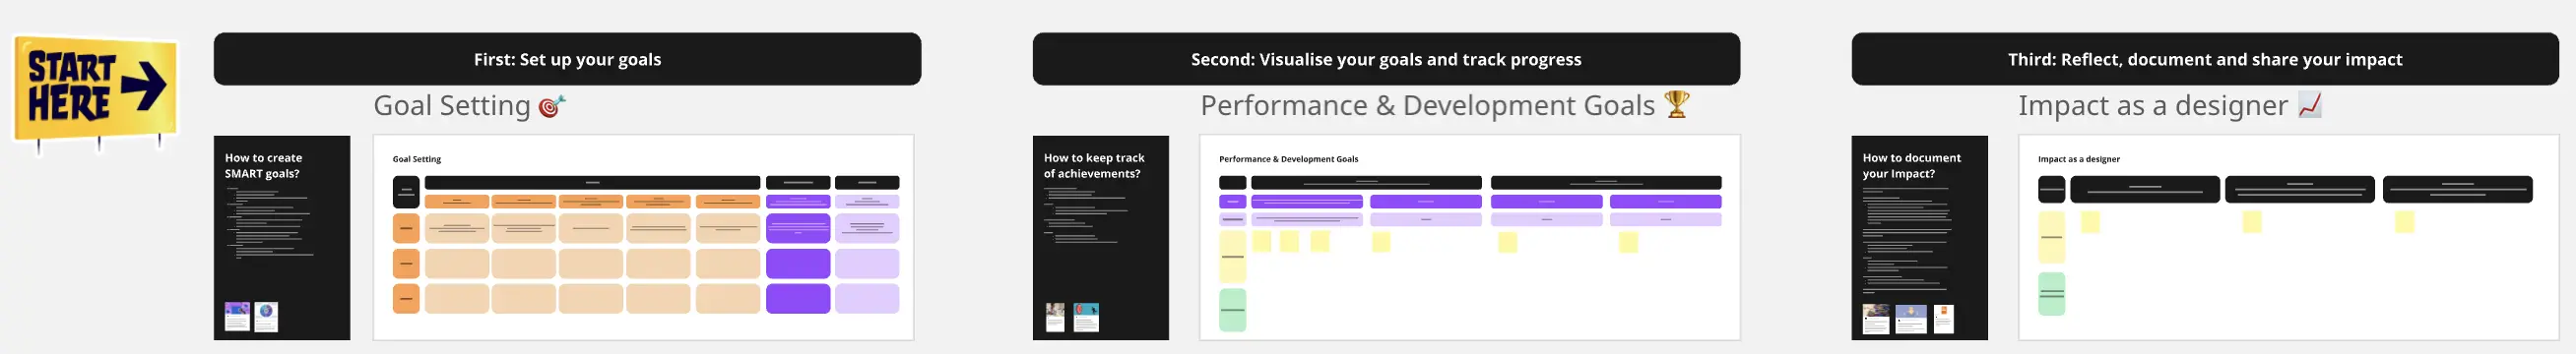
Task: Click the Performance & Development Goals frame title
Action: click(1428, 106)
